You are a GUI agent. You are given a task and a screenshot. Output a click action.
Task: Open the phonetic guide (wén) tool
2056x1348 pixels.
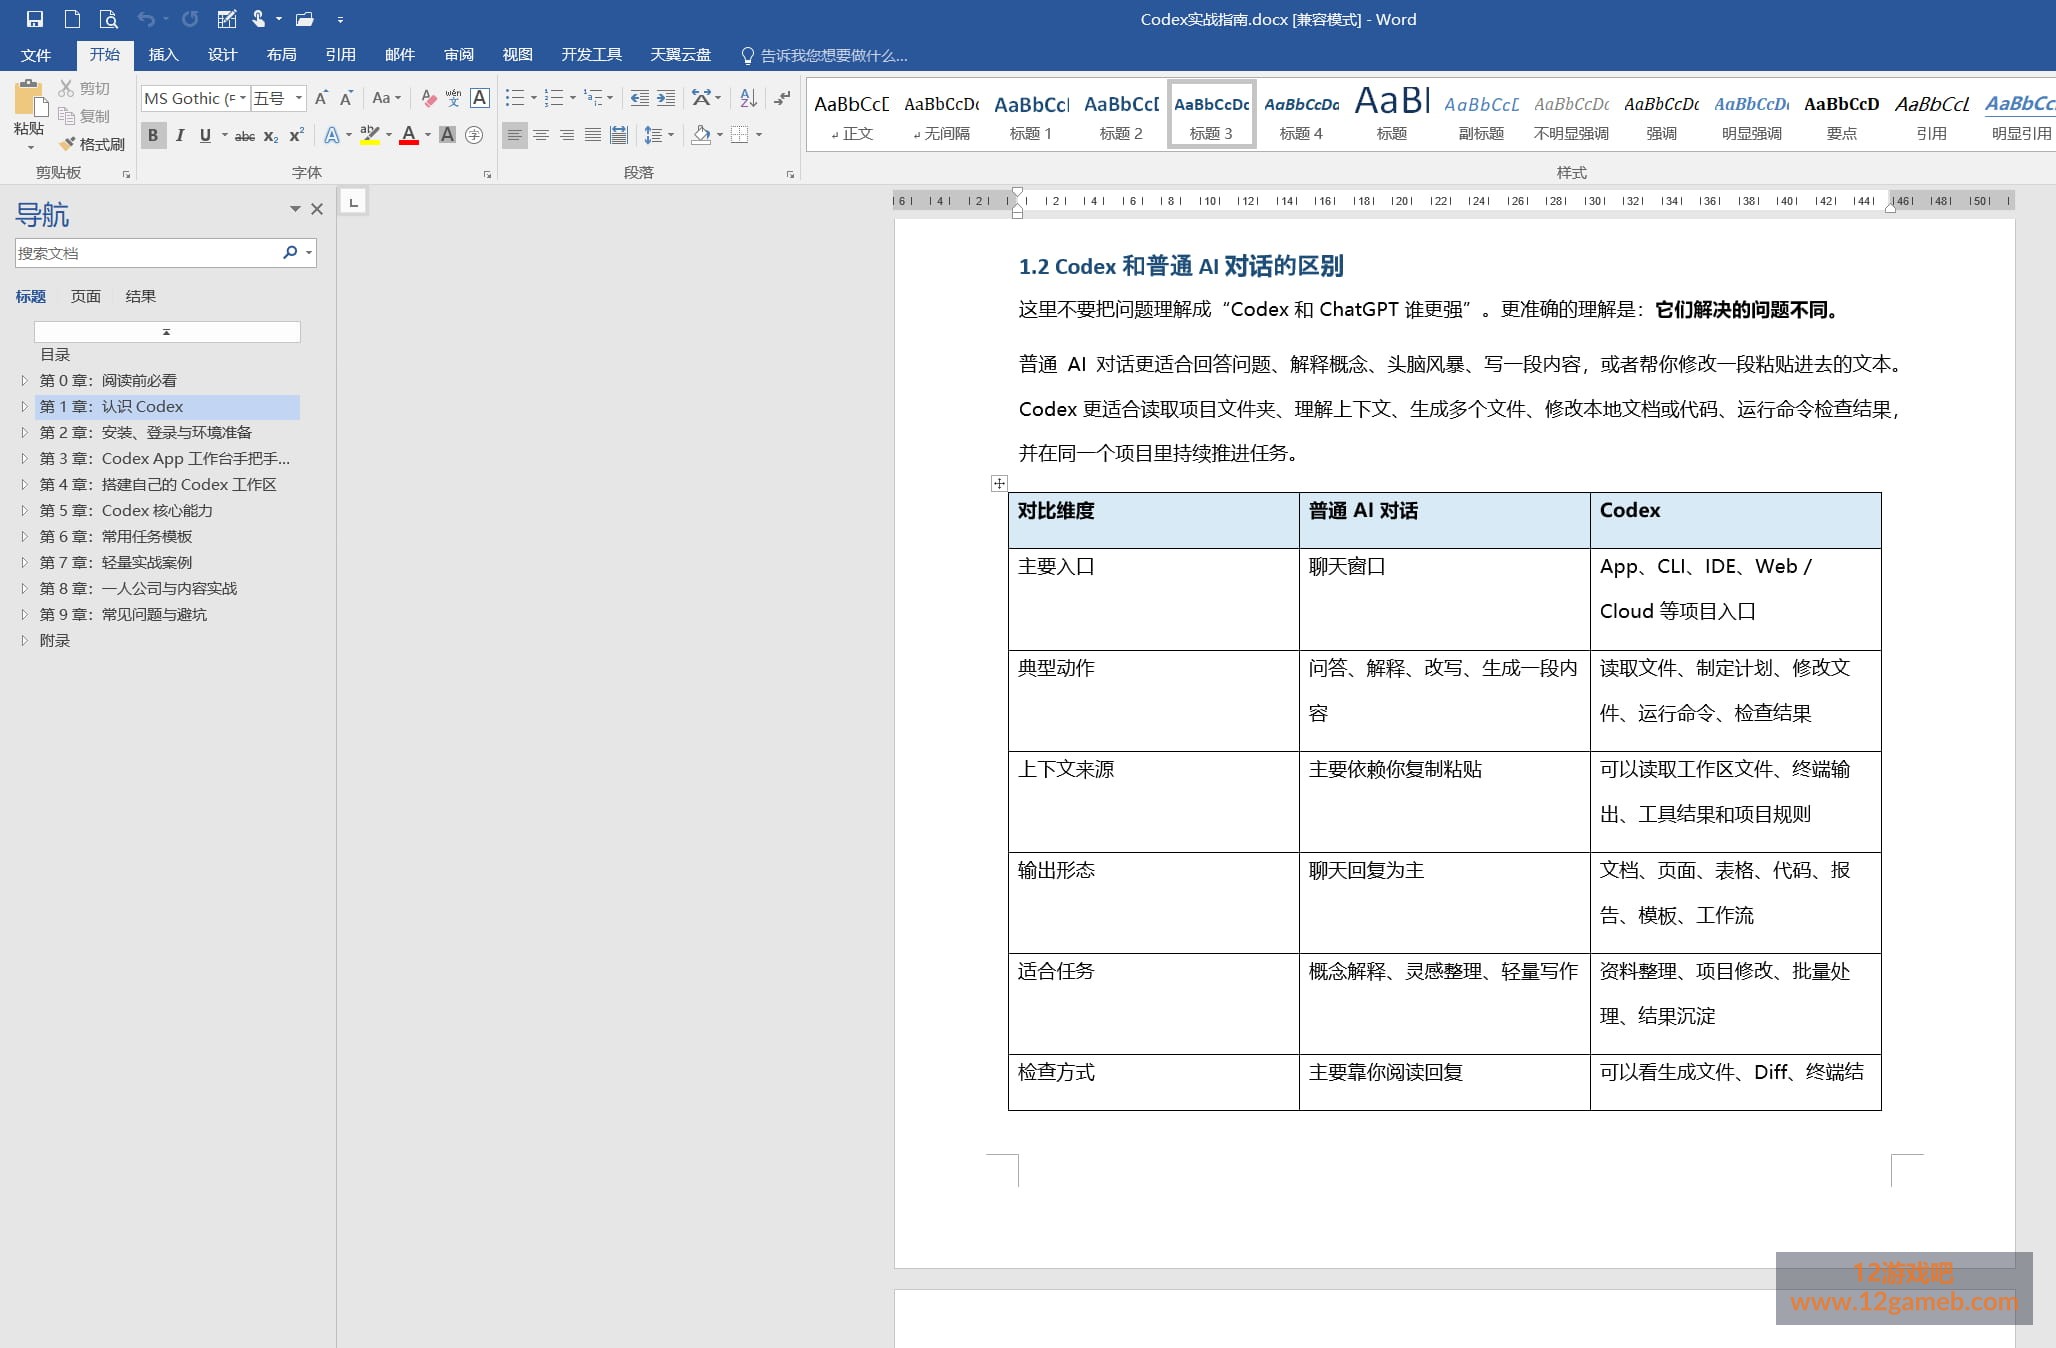click(454, 98)
